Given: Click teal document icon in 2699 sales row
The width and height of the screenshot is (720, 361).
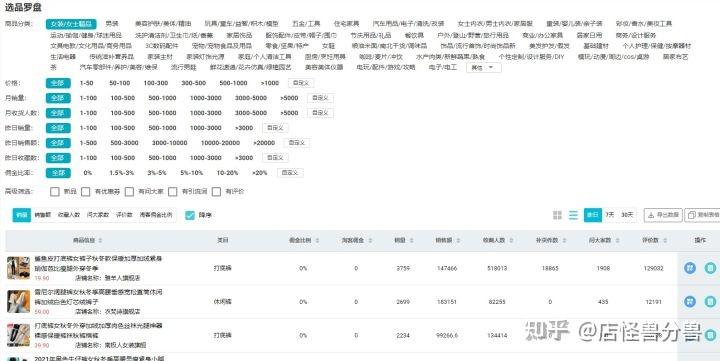Looking at the screenshot, I should pos(710,302).
